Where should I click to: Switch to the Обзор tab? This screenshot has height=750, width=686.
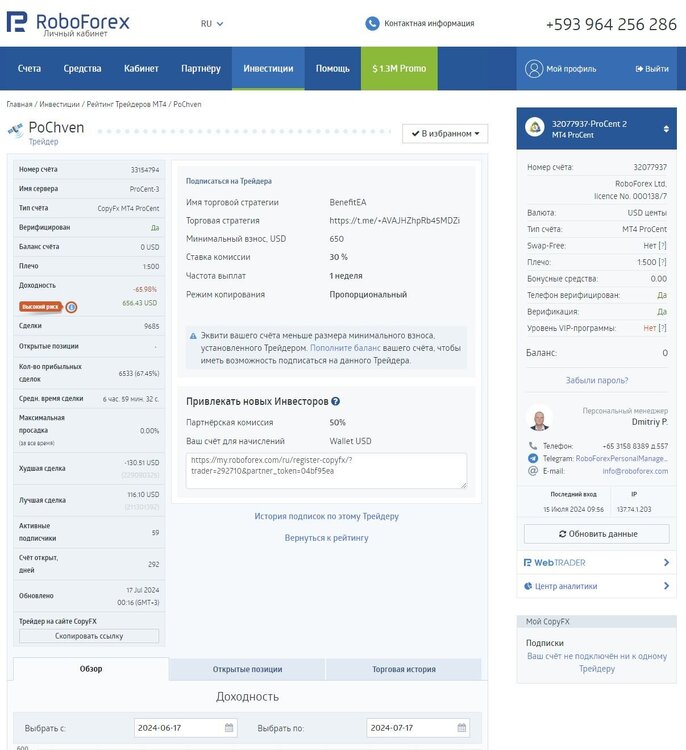click(x=91, y=669)
